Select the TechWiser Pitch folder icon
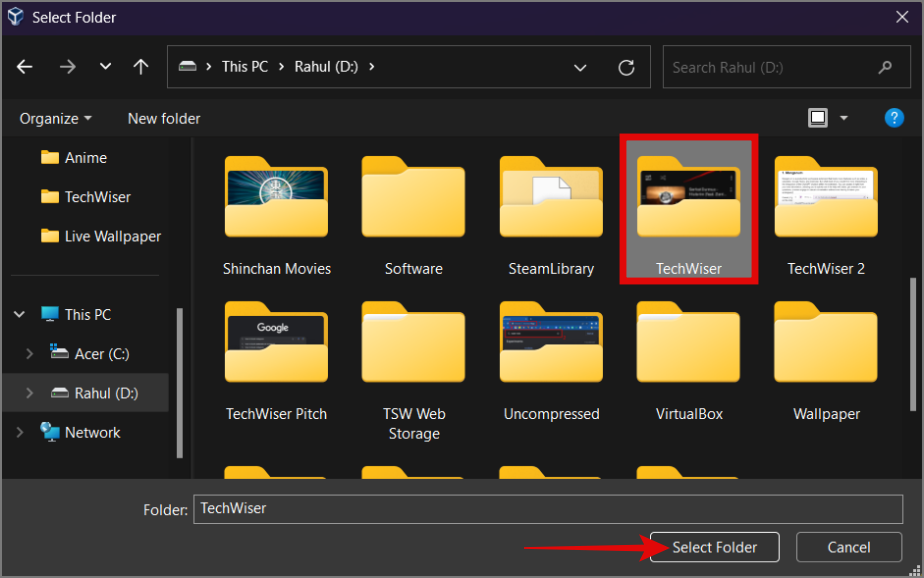The image size is (924, 578). pyautogui.click(x=276, y=342)
